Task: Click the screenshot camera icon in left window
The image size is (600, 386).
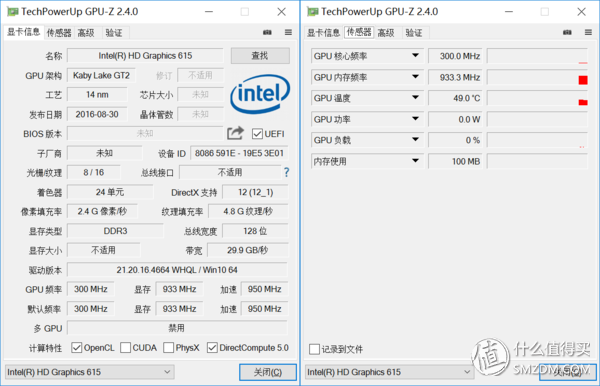Action: [267, 33]
